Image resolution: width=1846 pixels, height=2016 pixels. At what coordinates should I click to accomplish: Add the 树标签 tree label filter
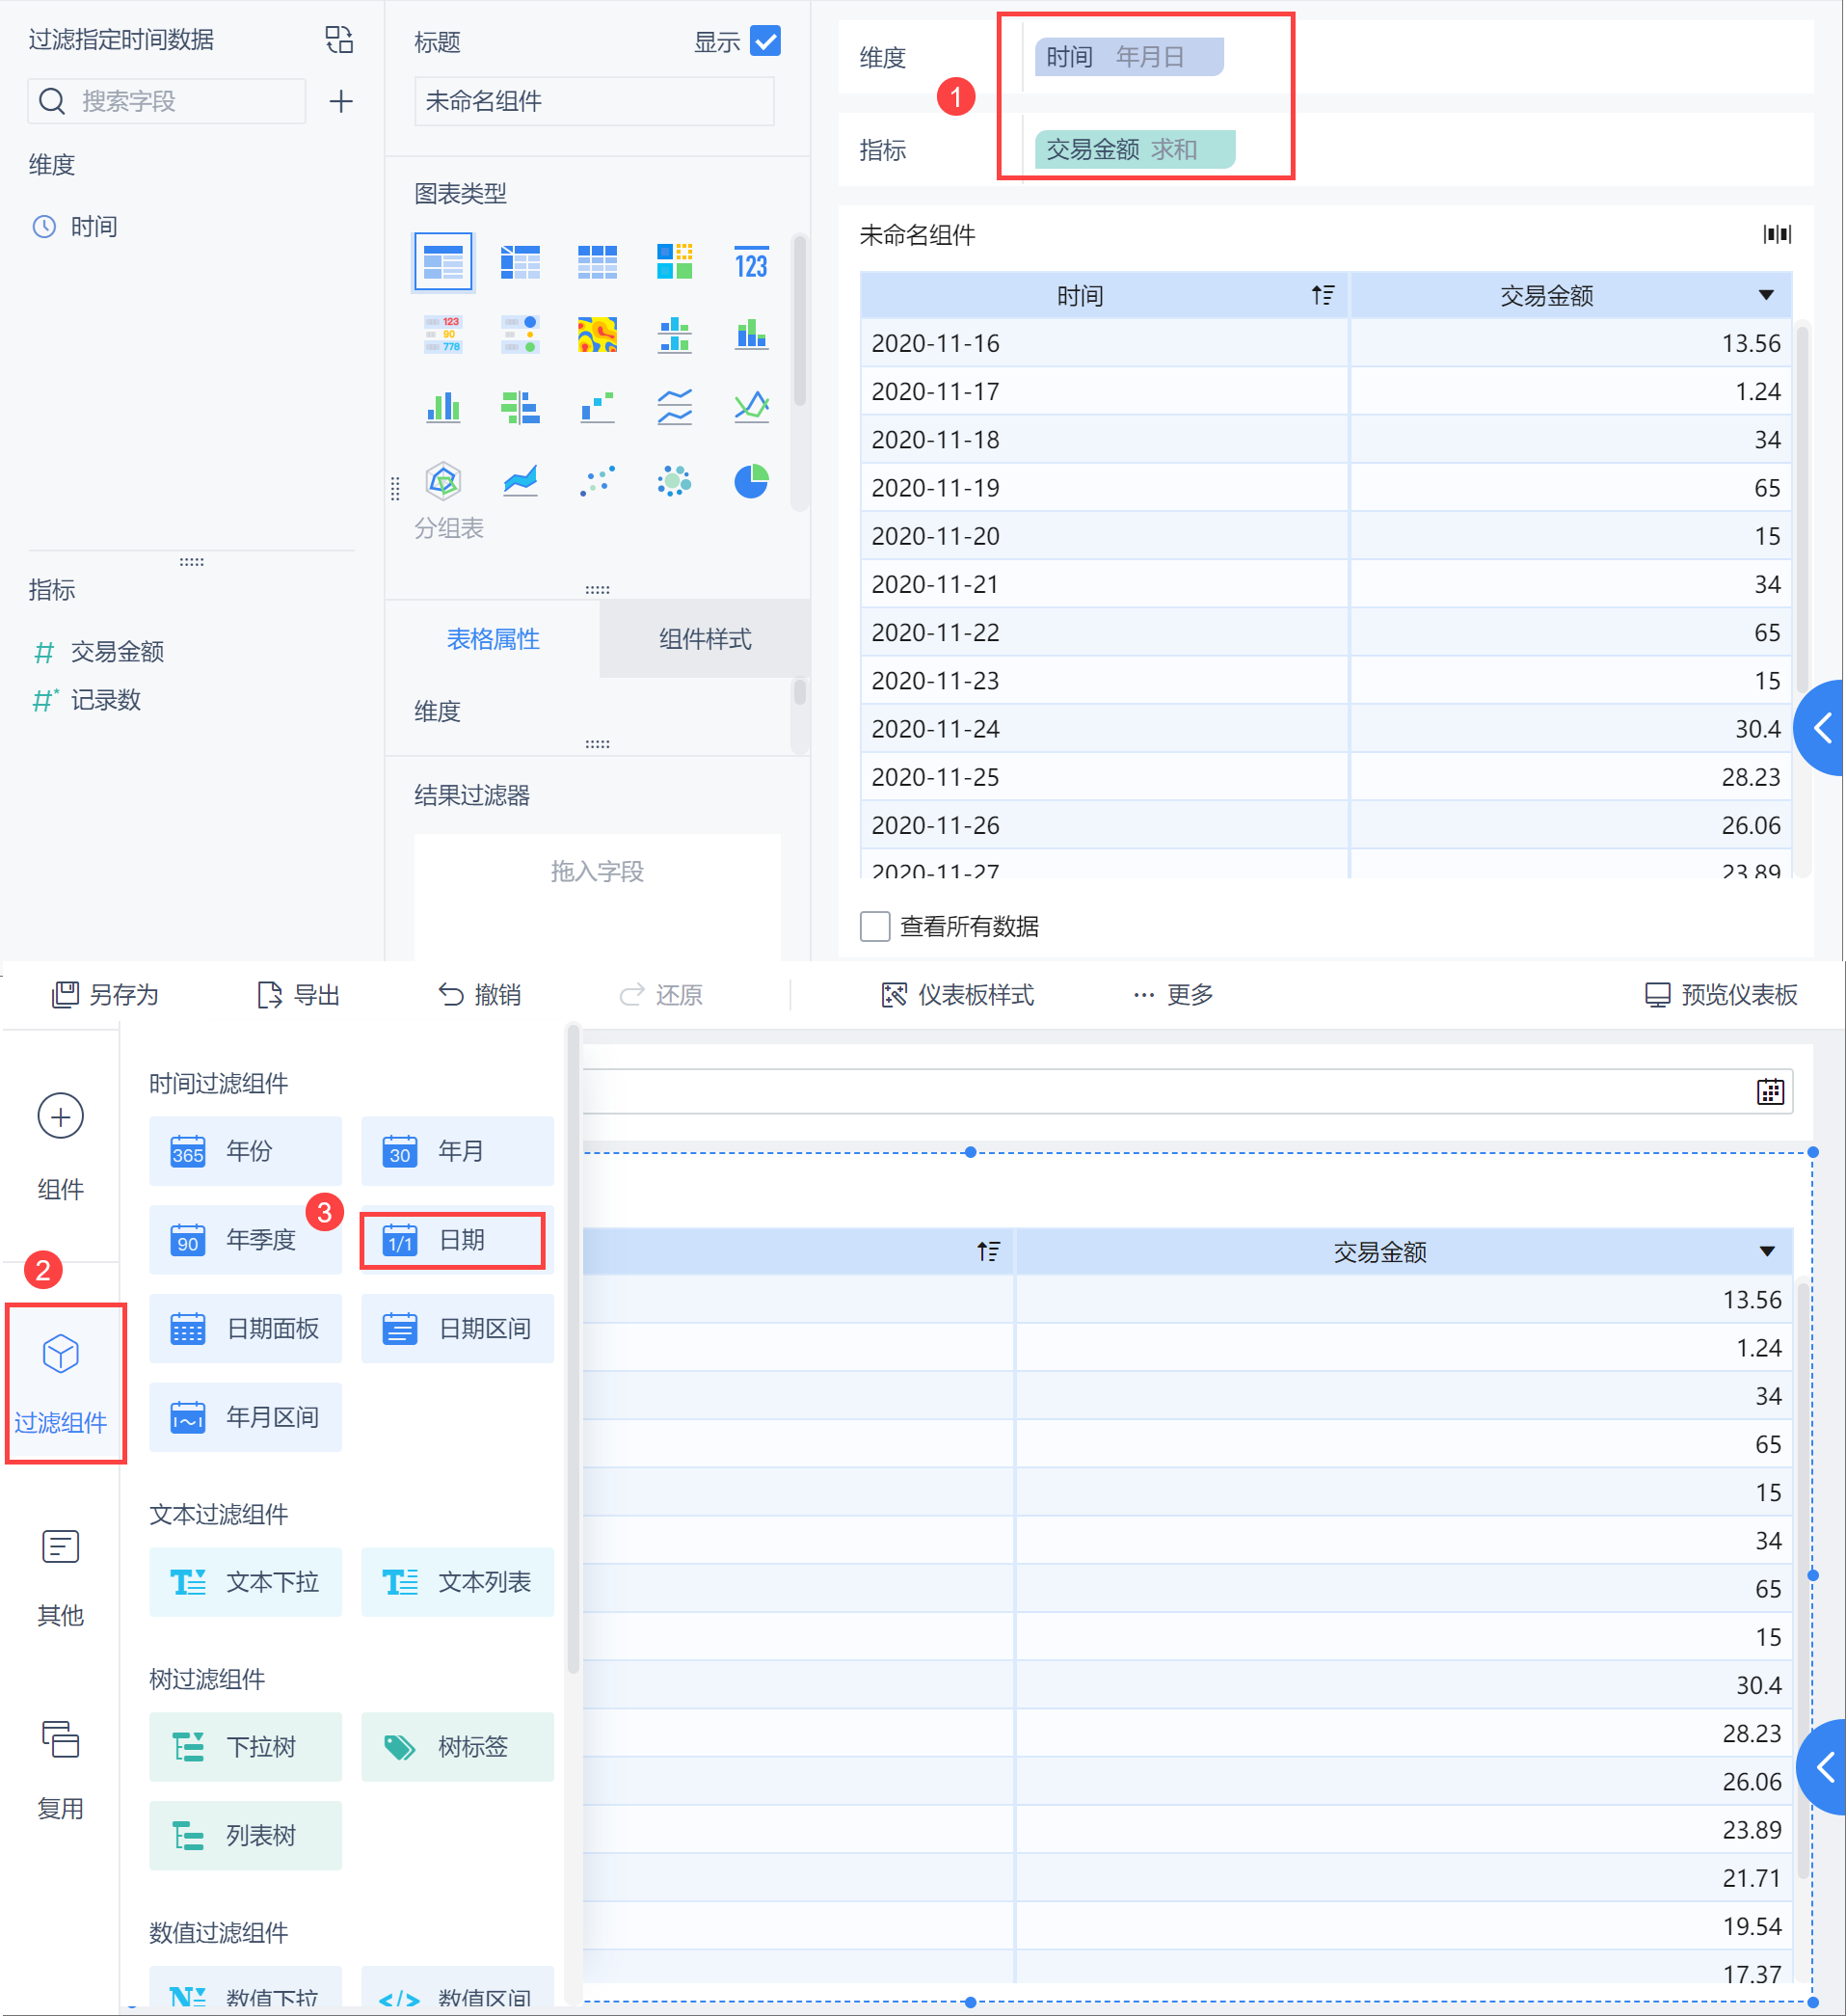pos(457,1746)
